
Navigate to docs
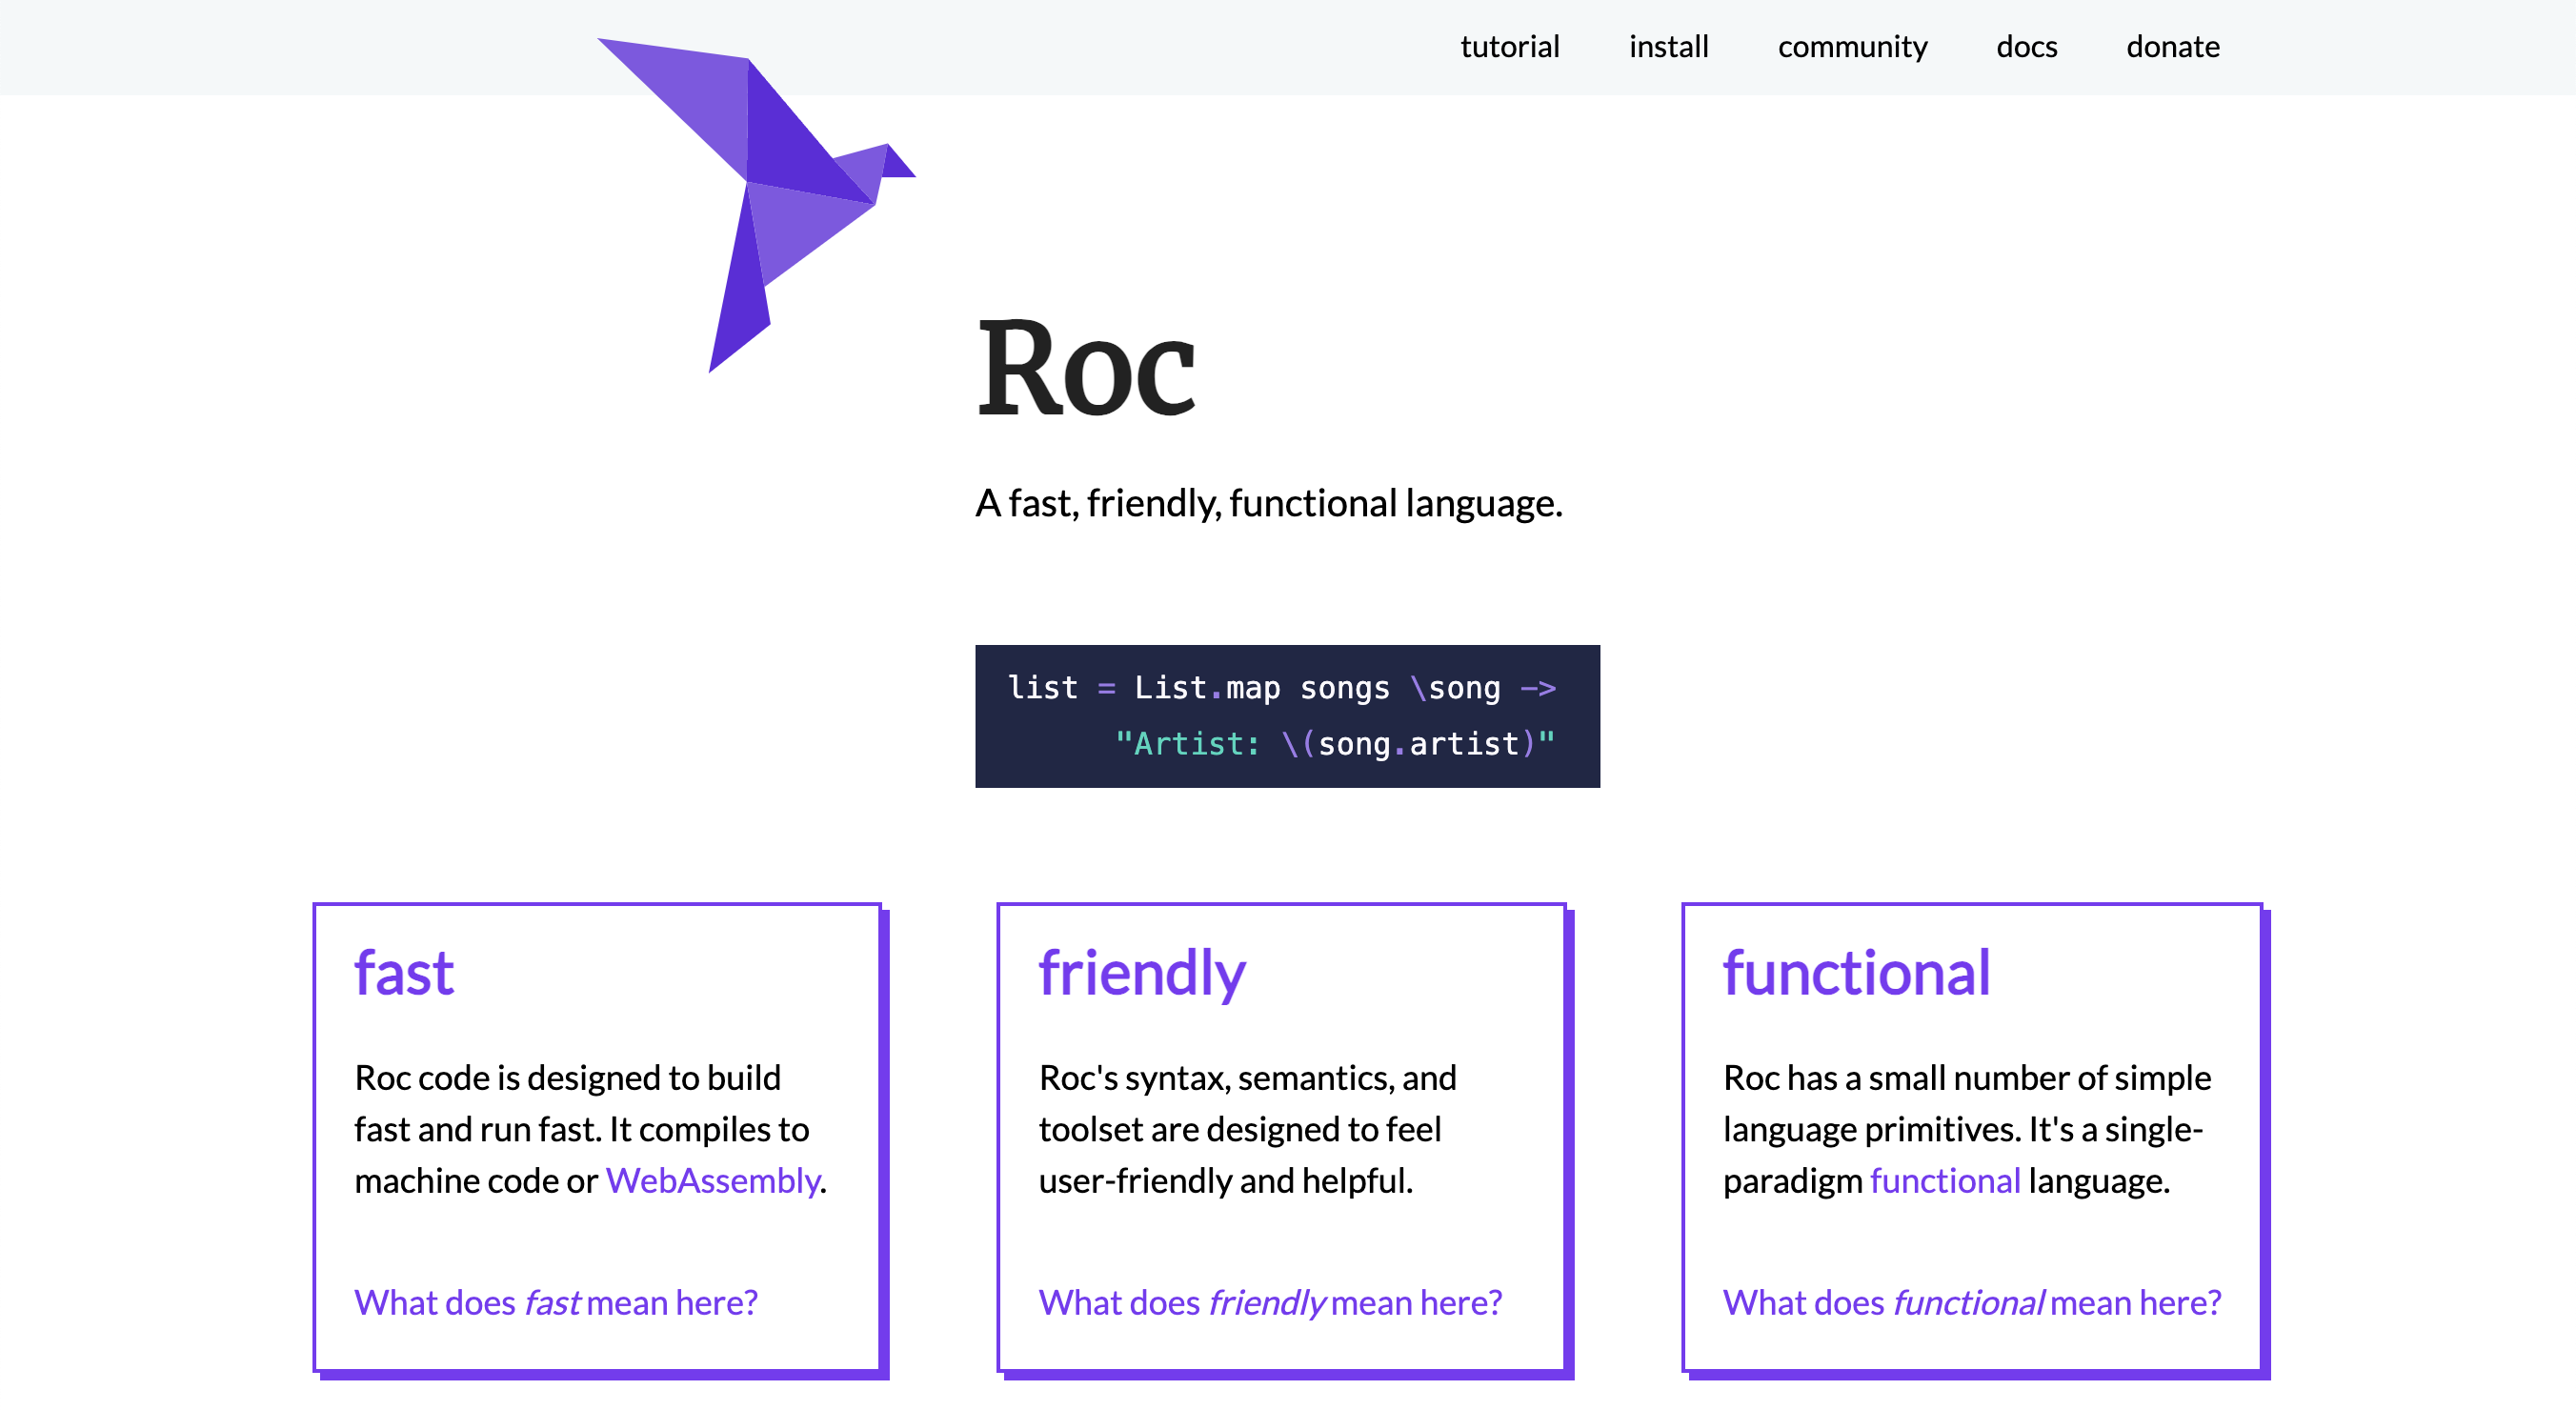[x=2026, y=47]
